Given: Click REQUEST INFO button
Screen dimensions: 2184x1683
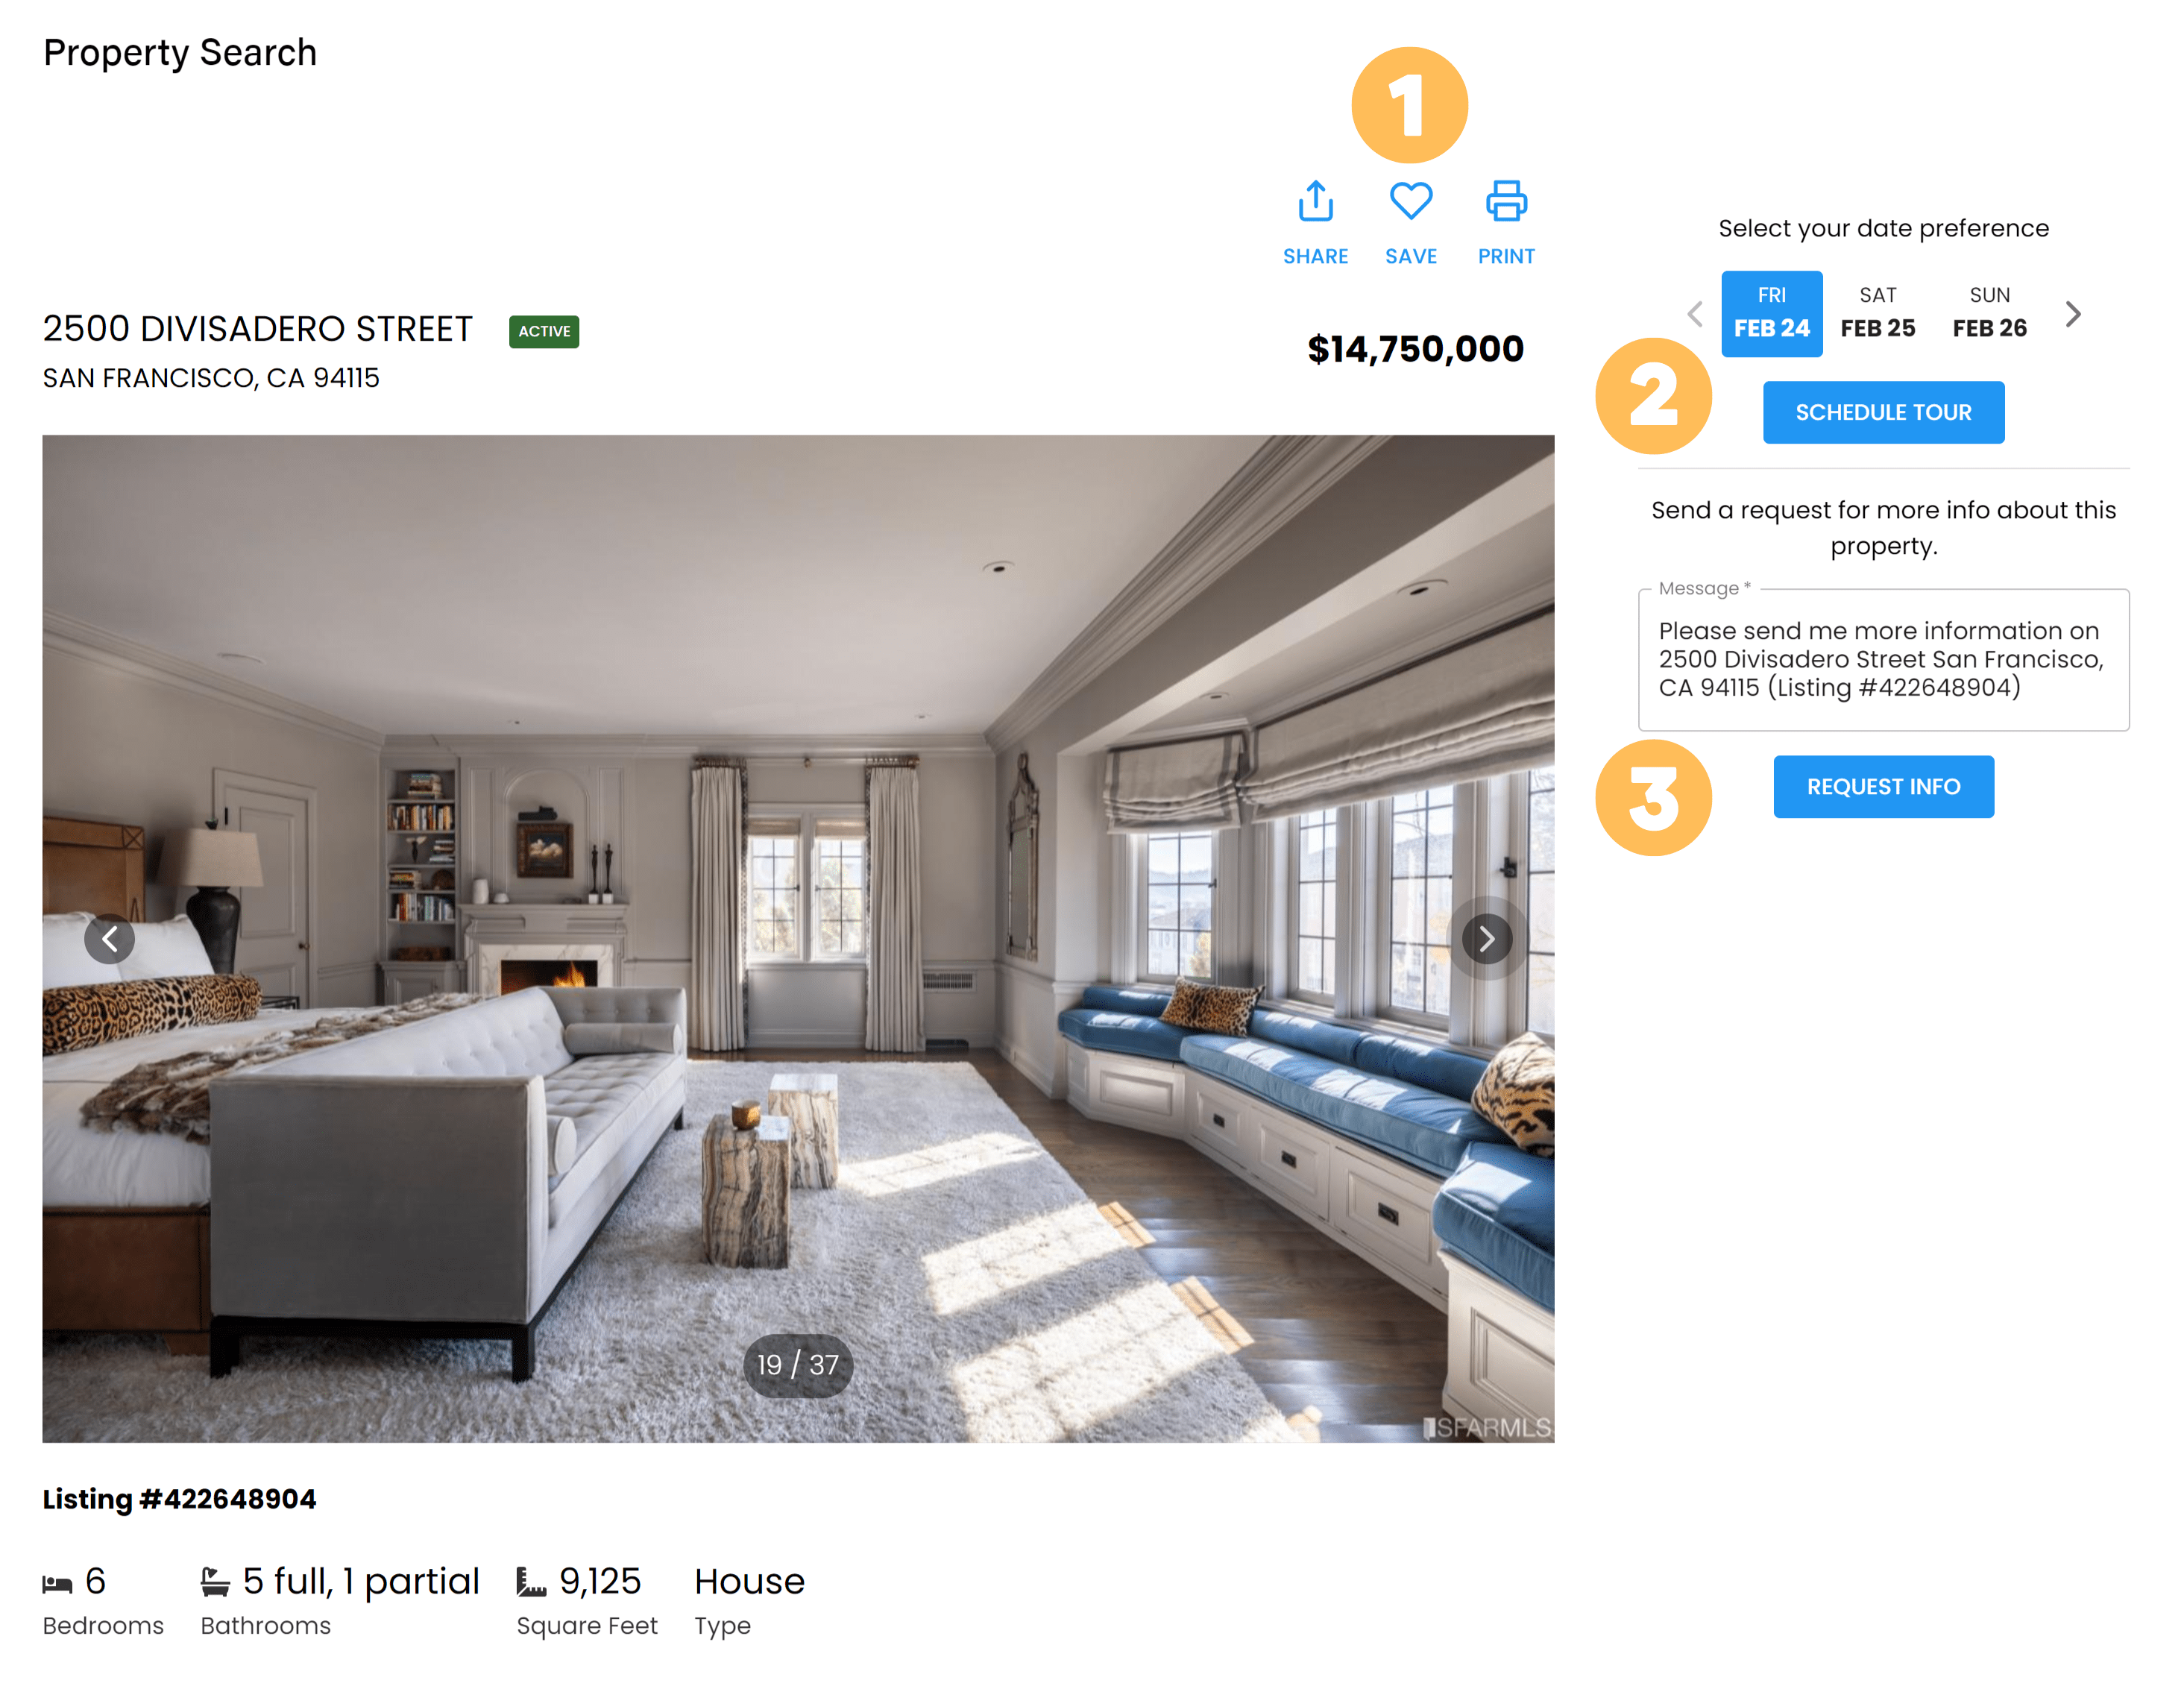Looking at the screenshot, I should coord(1882,787).
